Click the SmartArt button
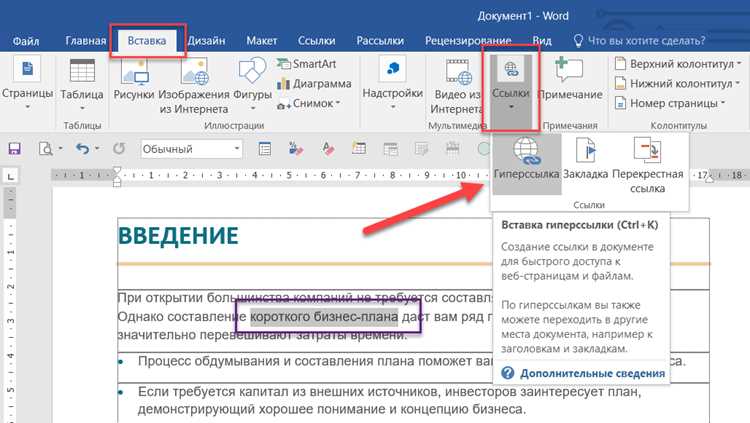Screen dimensions: 750x423 307,64
